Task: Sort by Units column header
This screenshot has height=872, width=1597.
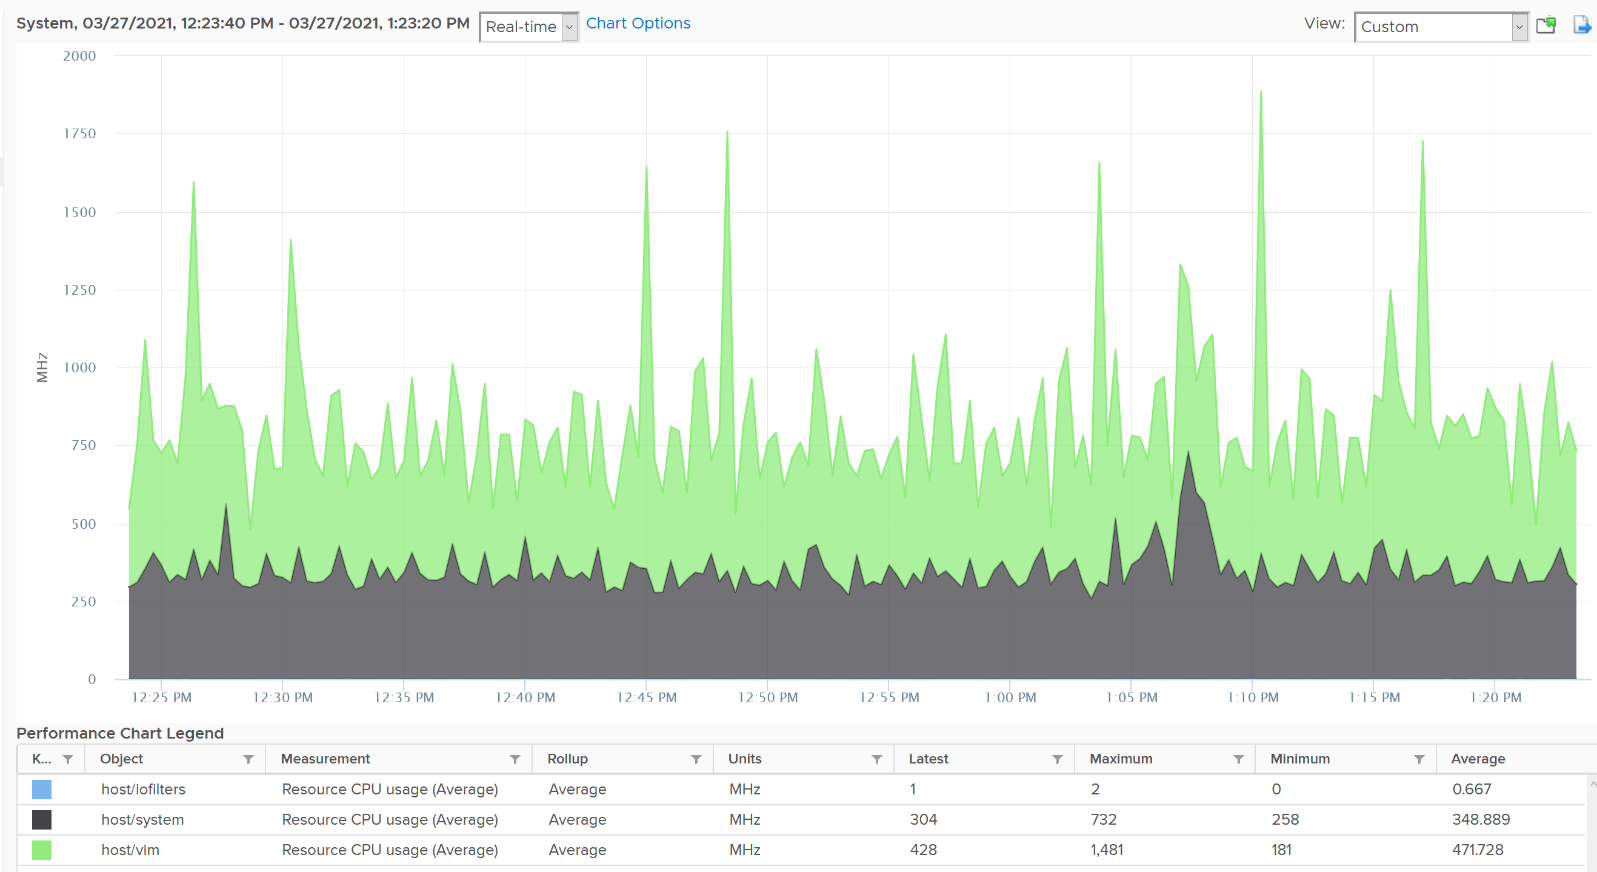Action: 745,759
